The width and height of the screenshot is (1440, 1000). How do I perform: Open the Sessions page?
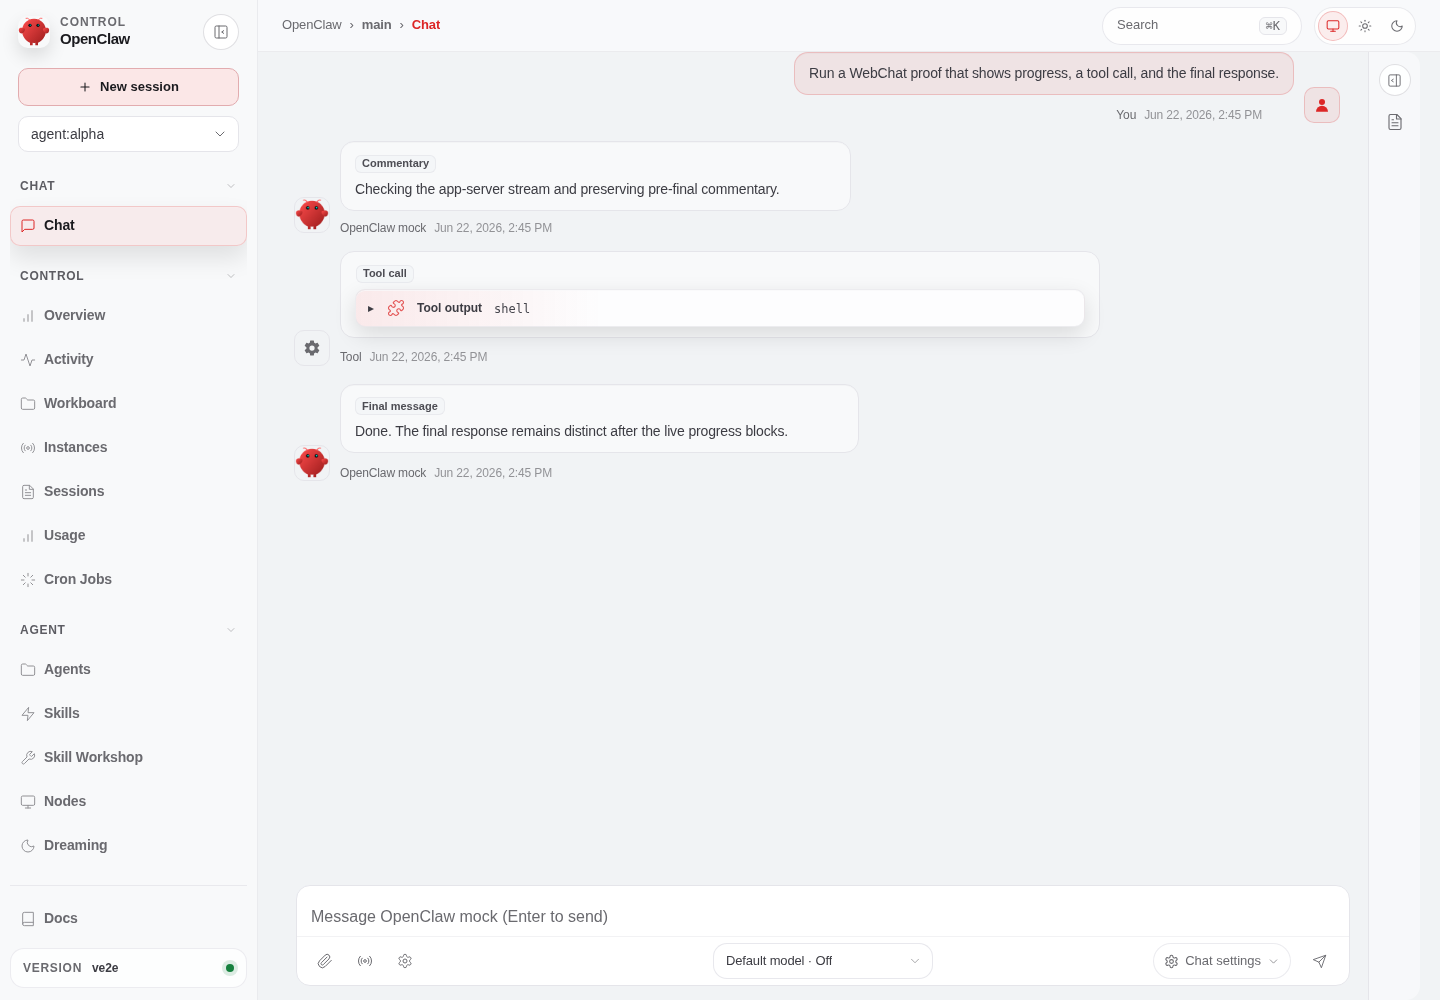128,491
